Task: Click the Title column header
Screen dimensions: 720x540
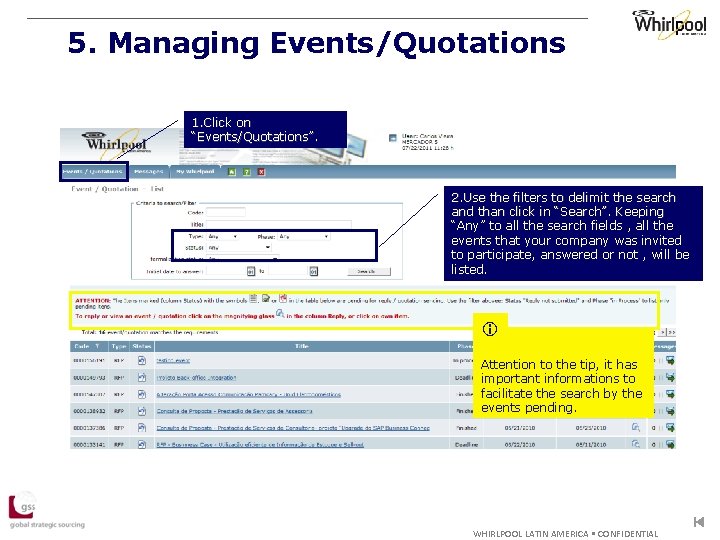Action: pyautogui.click(x=302, y=346)
